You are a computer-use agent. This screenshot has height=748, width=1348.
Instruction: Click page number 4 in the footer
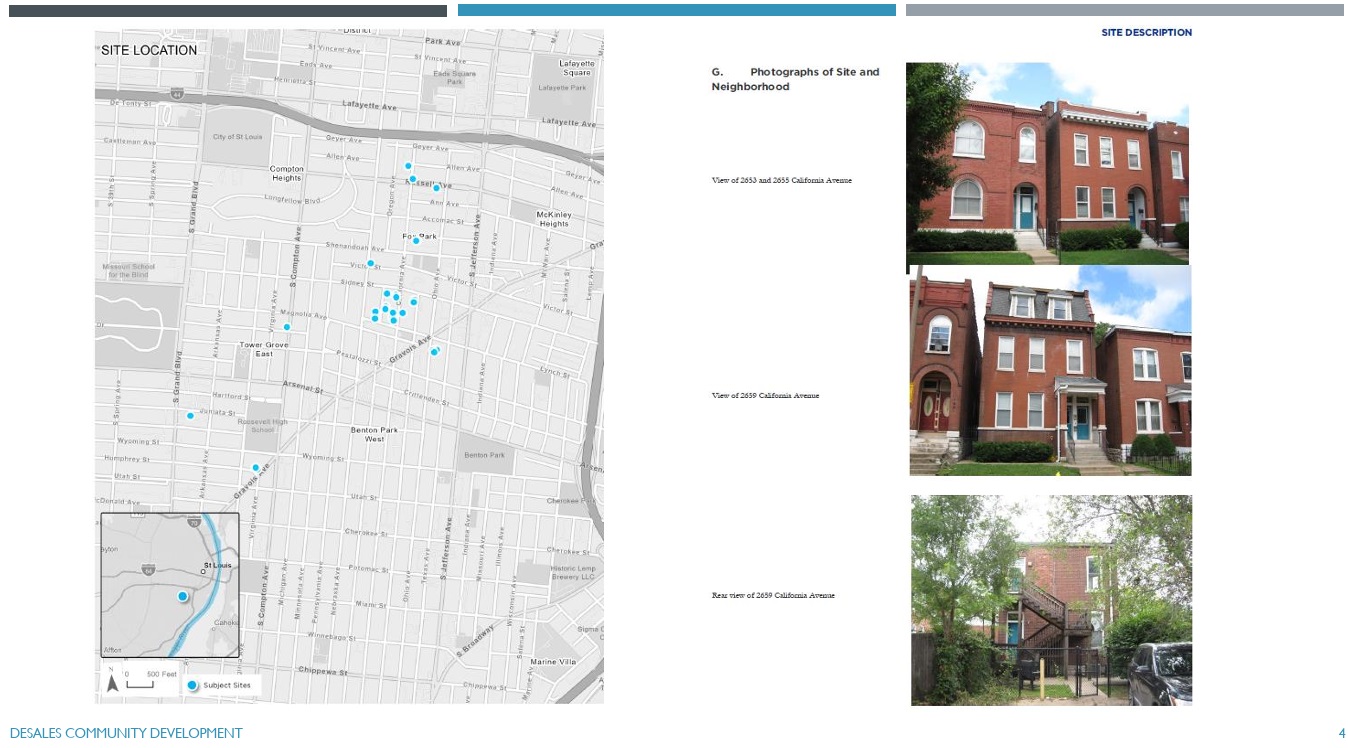click(1340, 733)
